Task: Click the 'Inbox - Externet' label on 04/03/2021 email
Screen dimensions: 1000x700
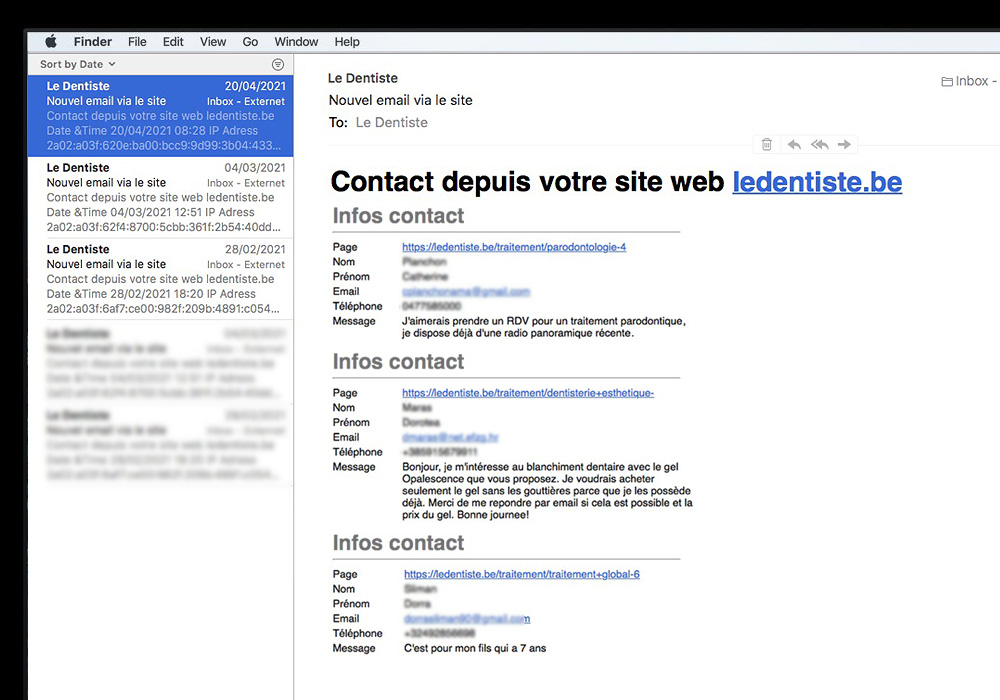Action: coord(246,183)
